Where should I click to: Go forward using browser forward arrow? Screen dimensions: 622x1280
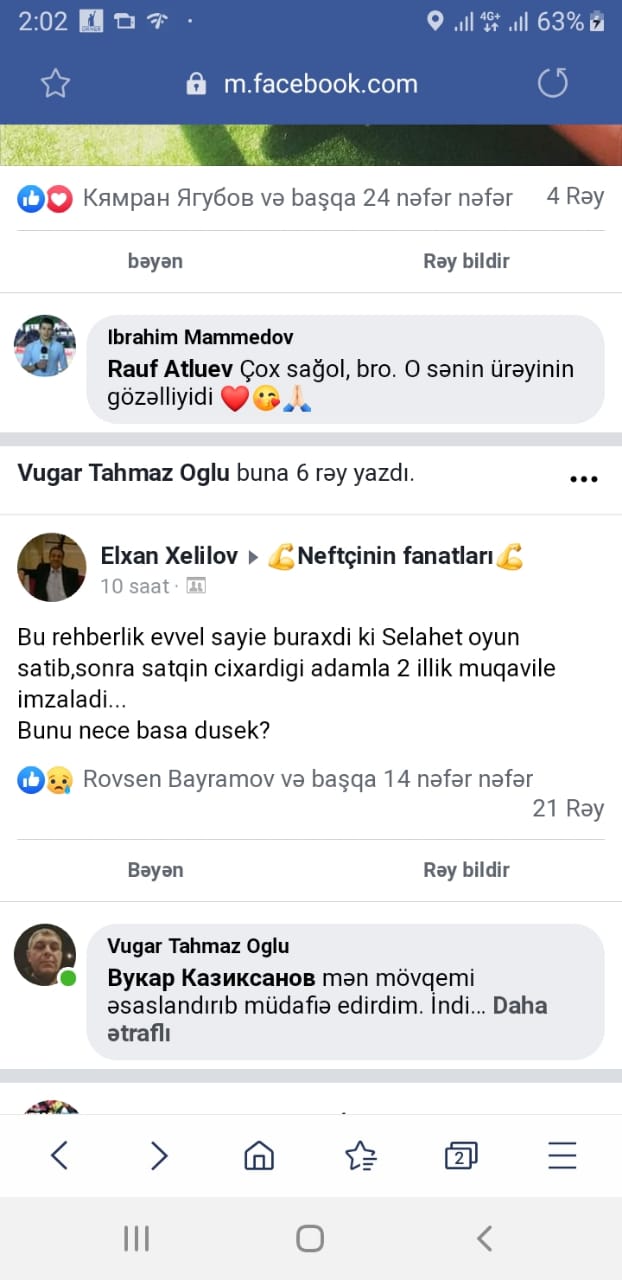click(159, 1156)
